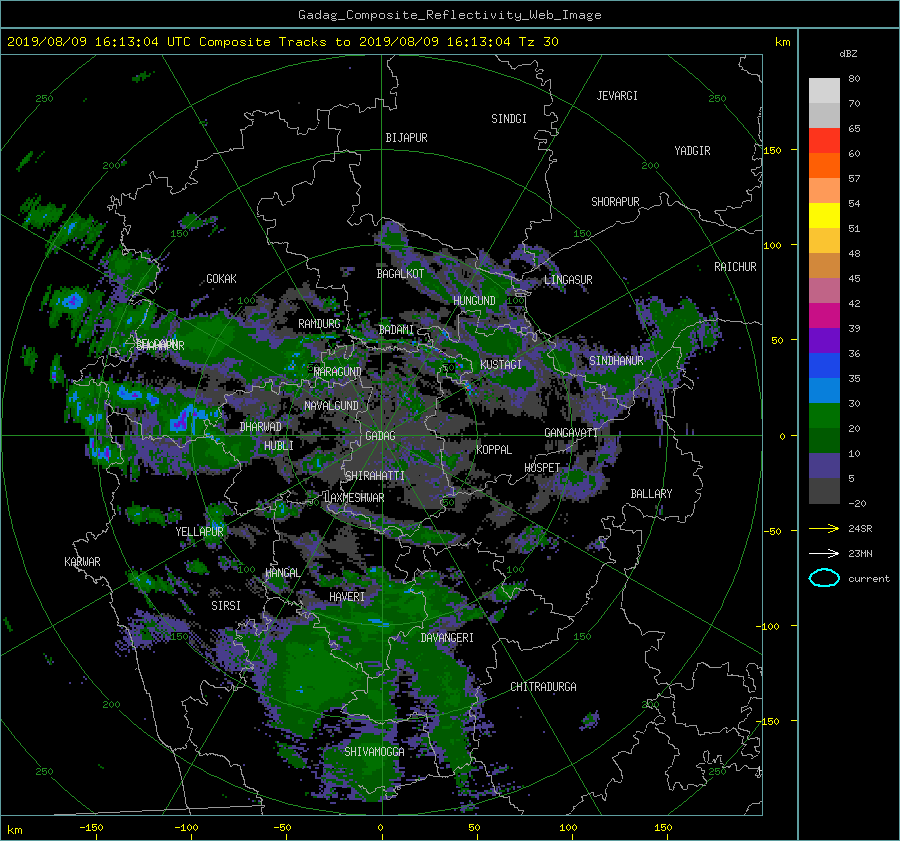The width and height of the screenshot is (900, 841).
Task: Click the white 23MN arrow legend icon
Action: (824, 553)
